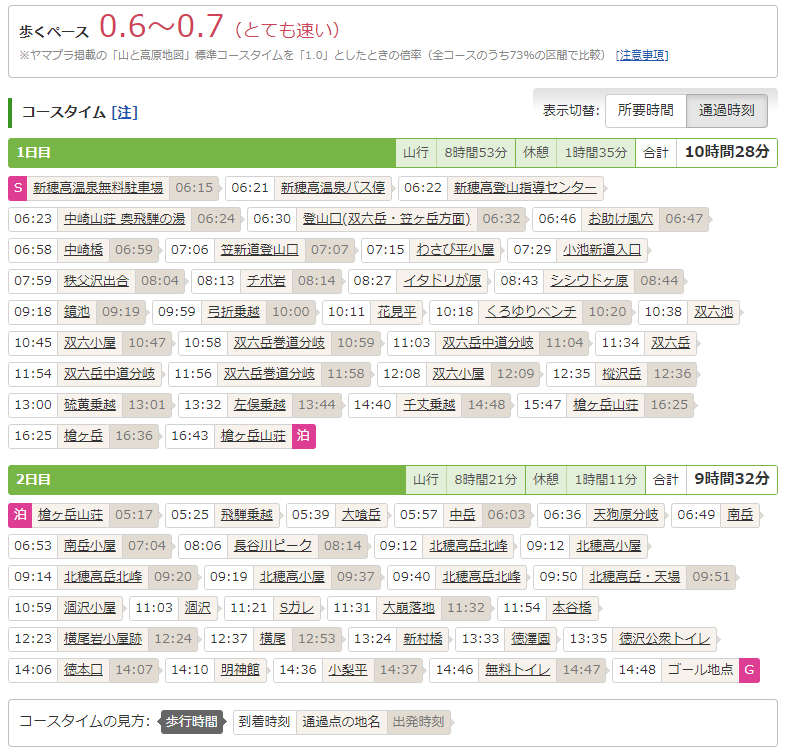The width and height of the screenshot is (787, 755).
Task: Open わさび平小屋 link
Action: 455,250
